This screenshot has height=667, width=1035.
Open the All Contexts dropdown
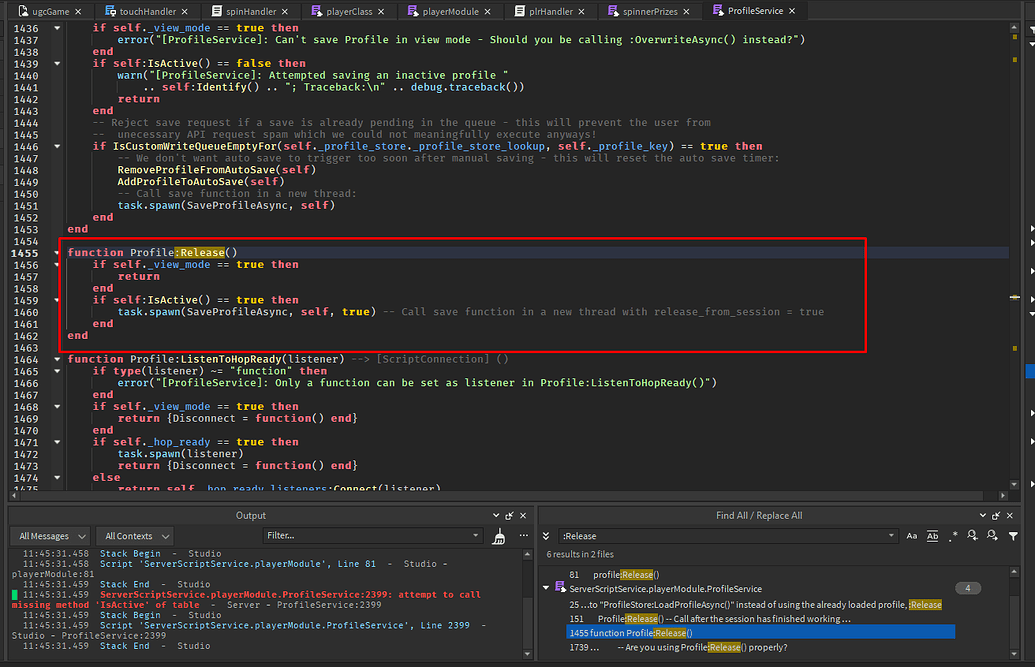click(134, 535)
